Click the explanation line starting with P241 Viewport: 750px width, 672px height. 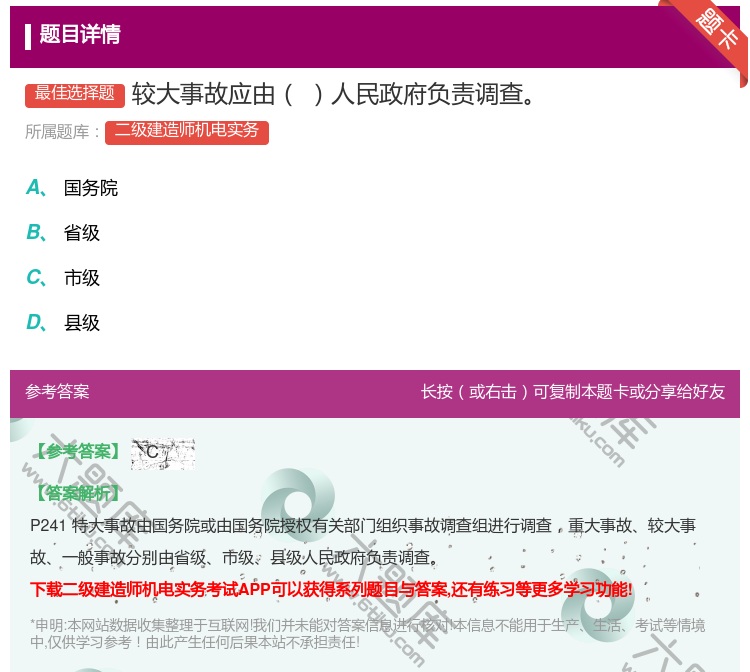click(x=363, y=526)
